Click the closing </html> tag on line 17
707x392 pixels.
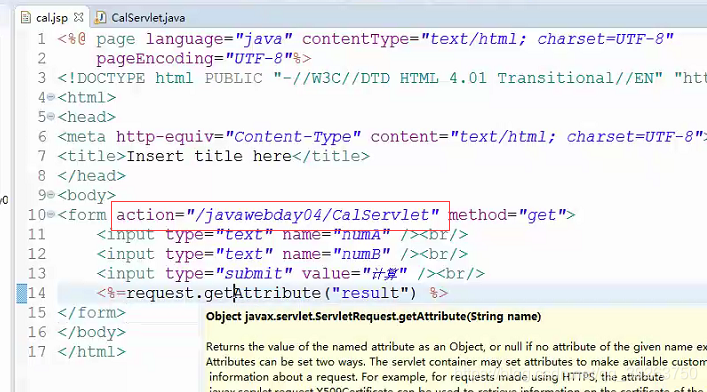pos(92,352)
